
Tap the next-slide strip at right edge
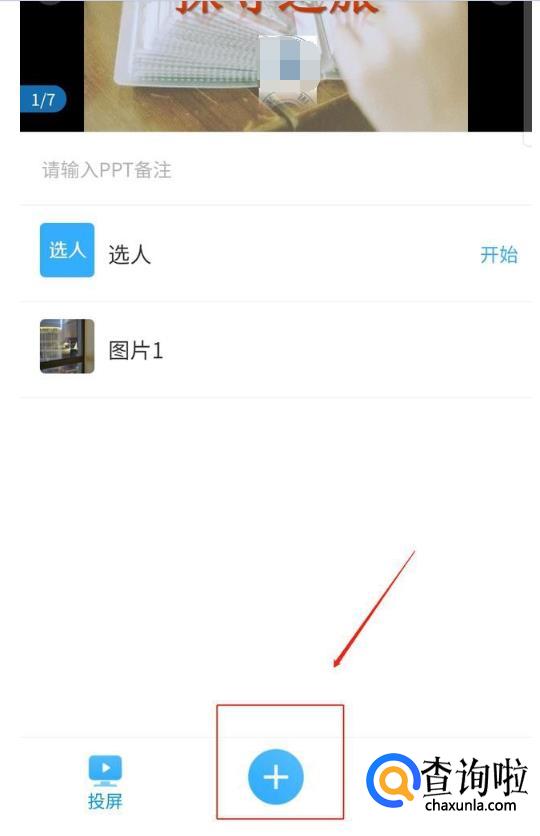tap(528, 66)
